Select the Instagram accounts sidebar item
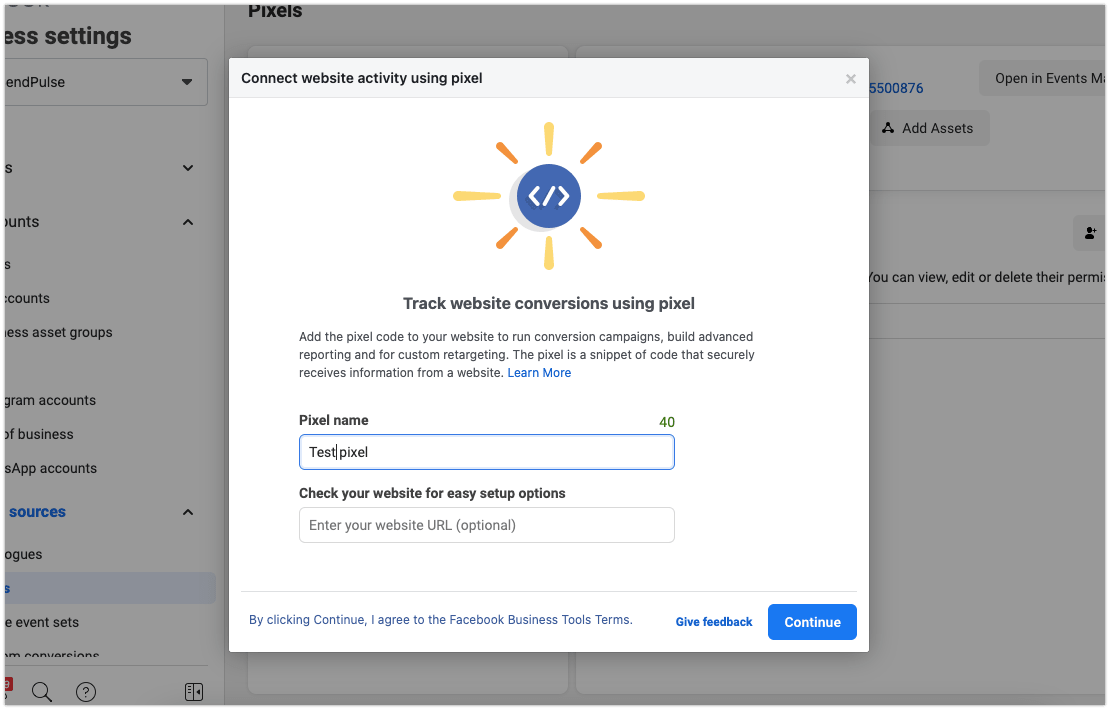 (x=50, y=400)
